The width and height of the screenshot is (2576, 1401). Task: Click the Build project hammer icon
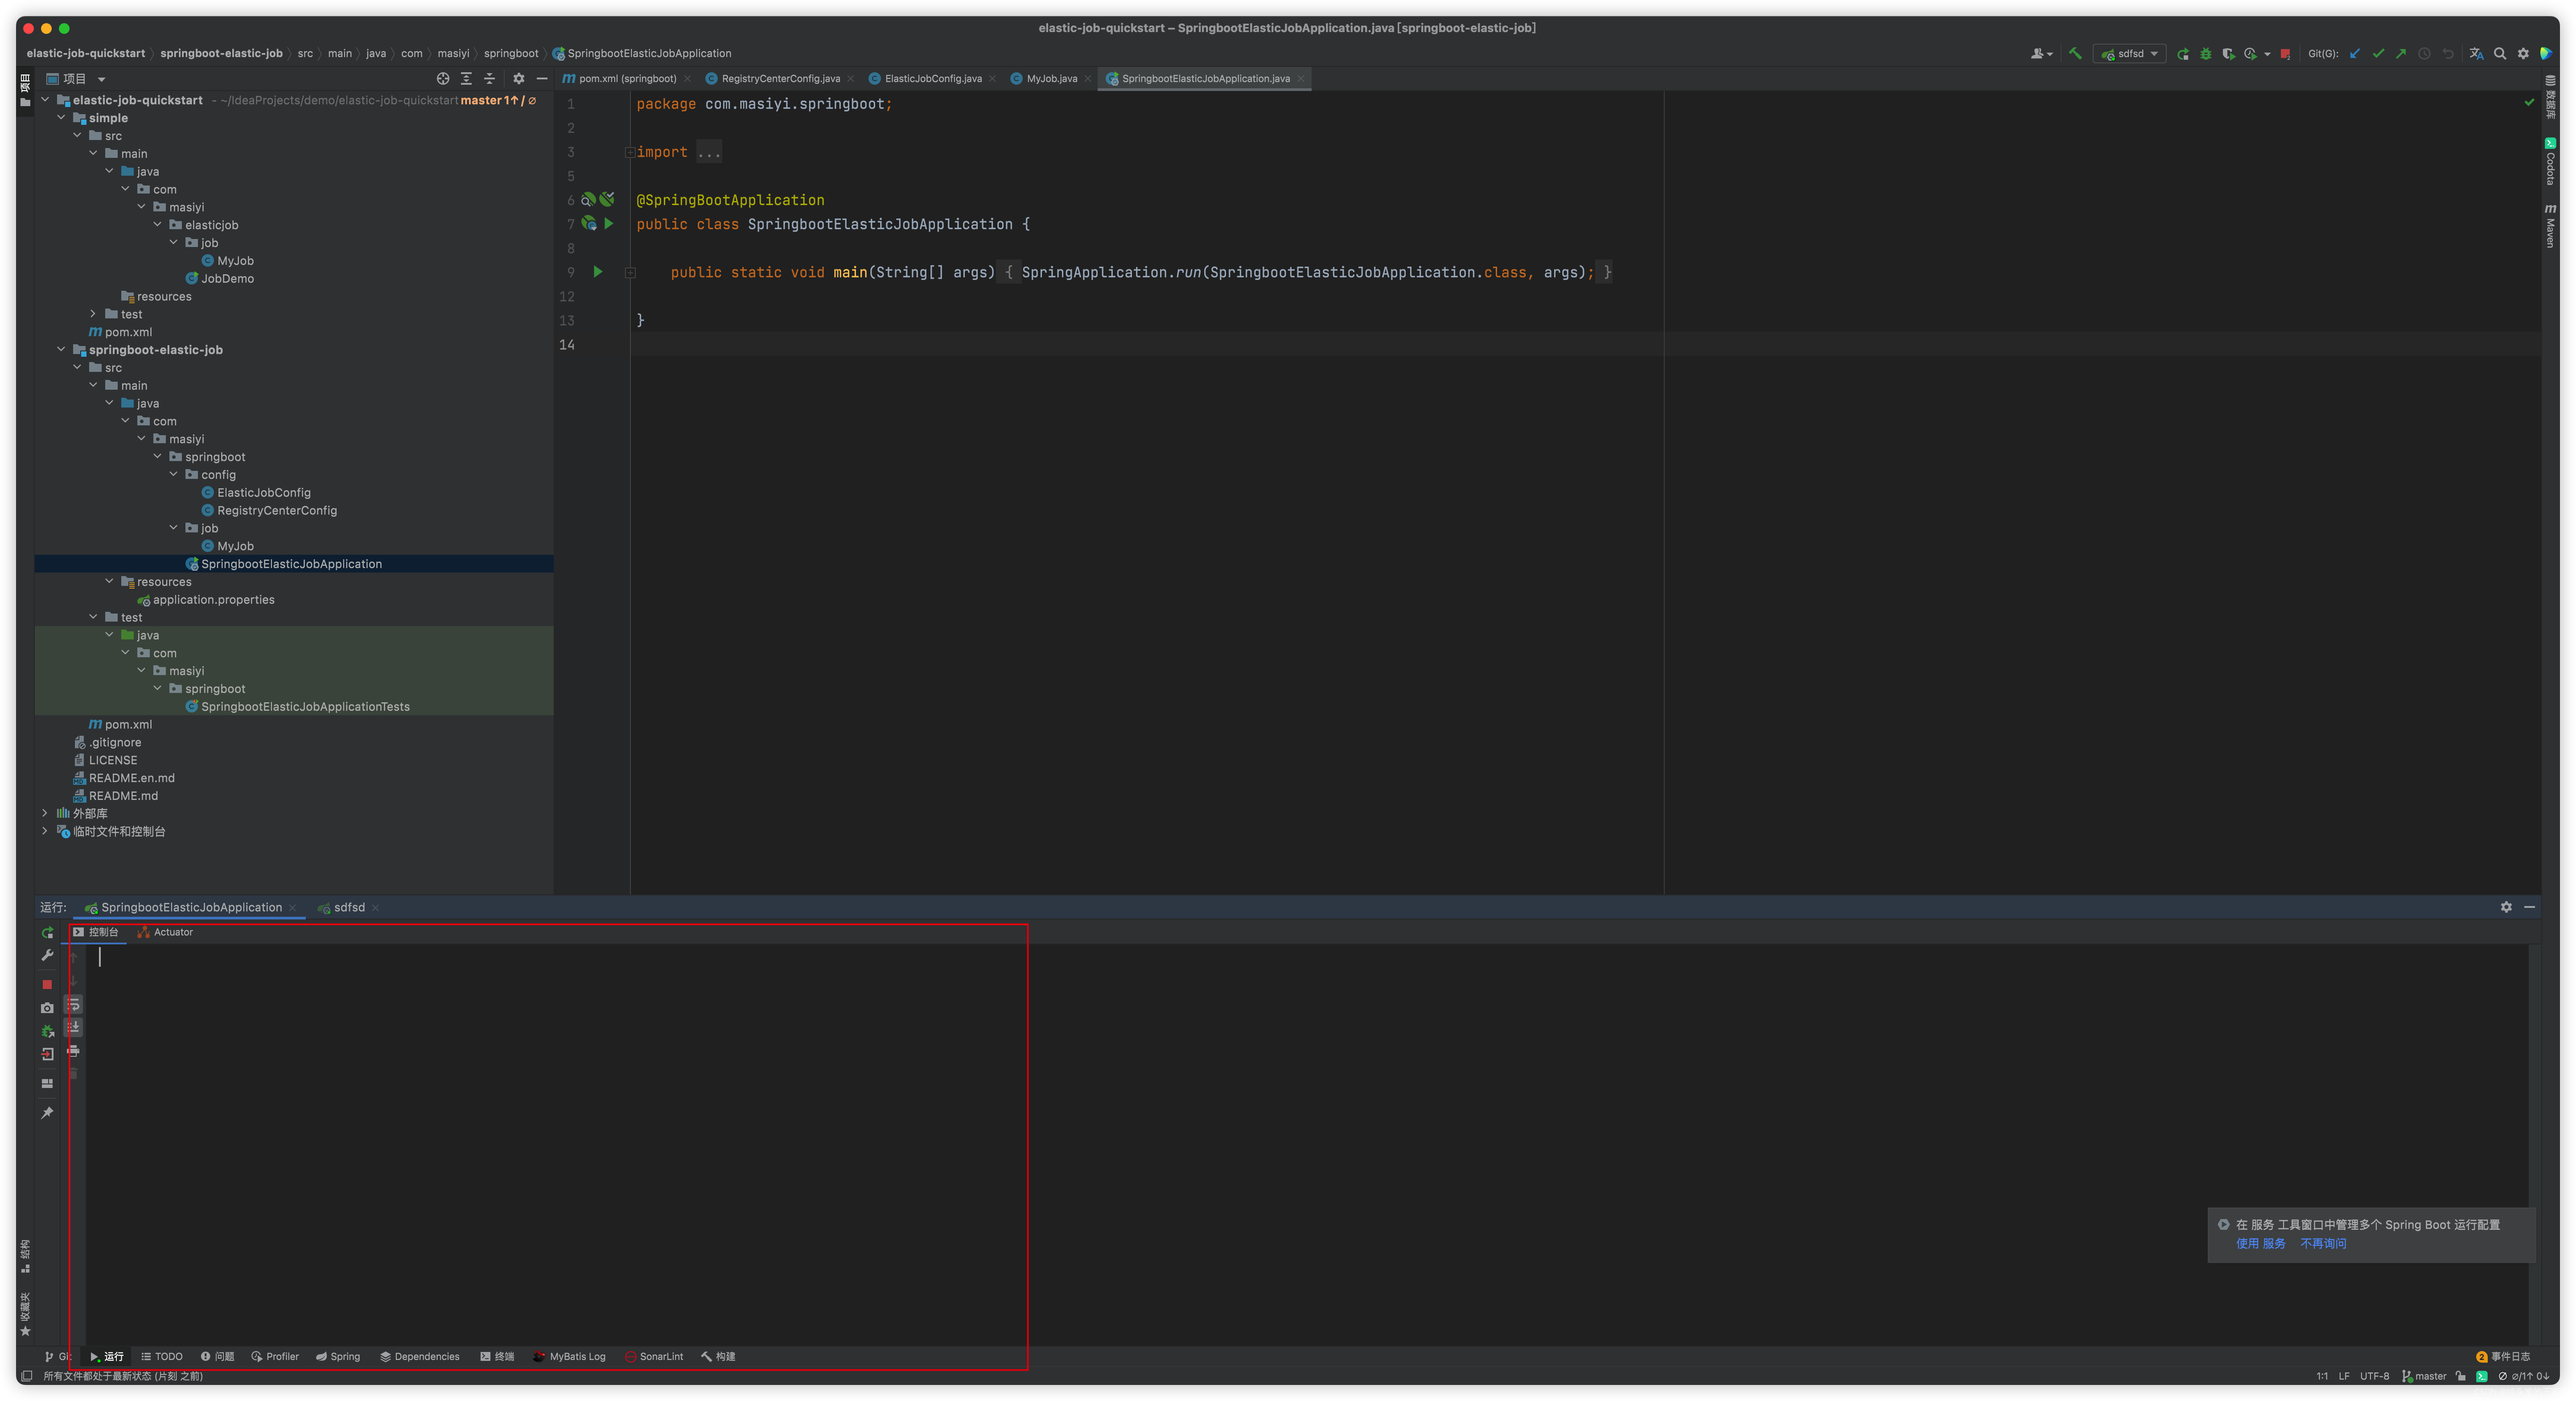(x=2075, y=54)
